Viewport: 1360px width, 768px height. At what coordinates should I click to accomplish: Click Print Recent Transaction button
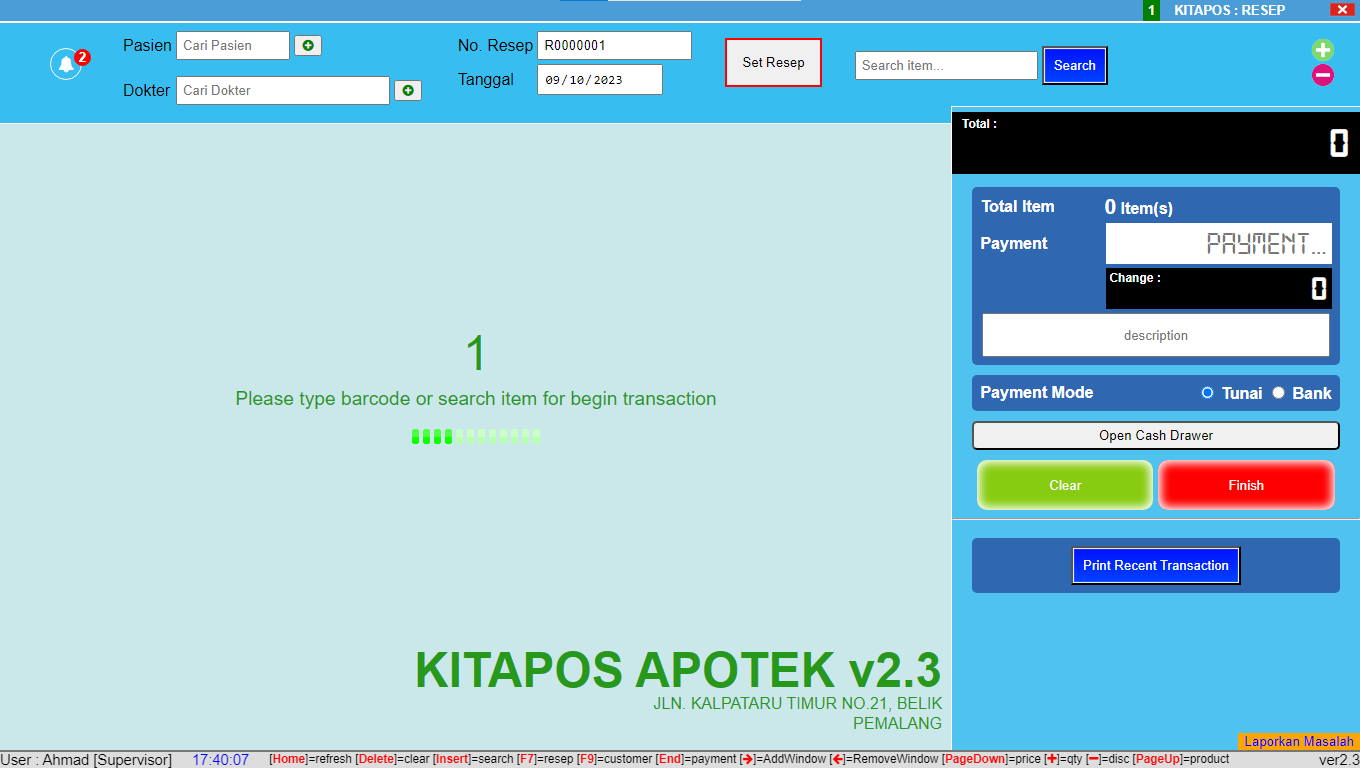[1155, 566]
